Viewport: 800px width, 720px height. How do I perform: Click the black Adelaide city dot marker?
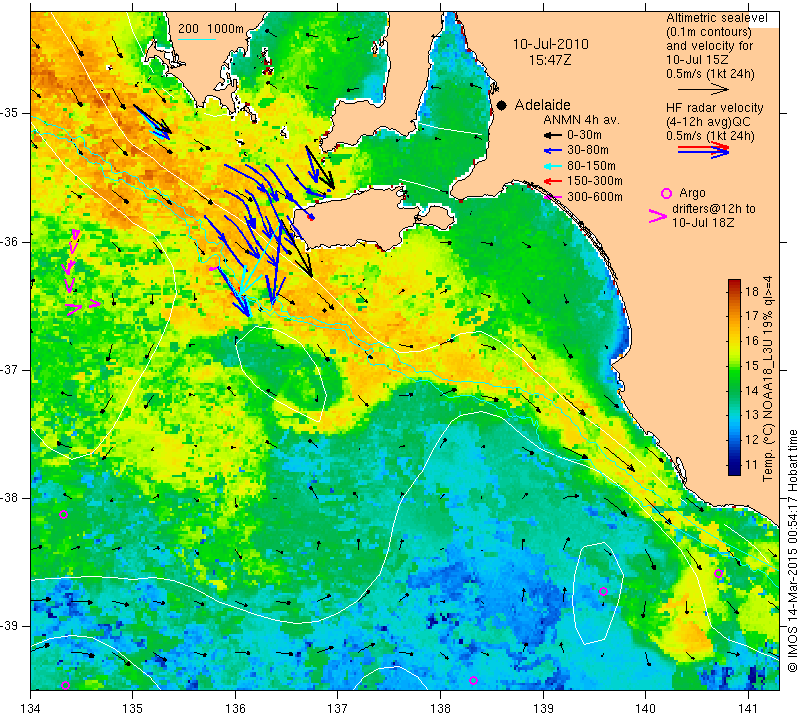(502, 105)
